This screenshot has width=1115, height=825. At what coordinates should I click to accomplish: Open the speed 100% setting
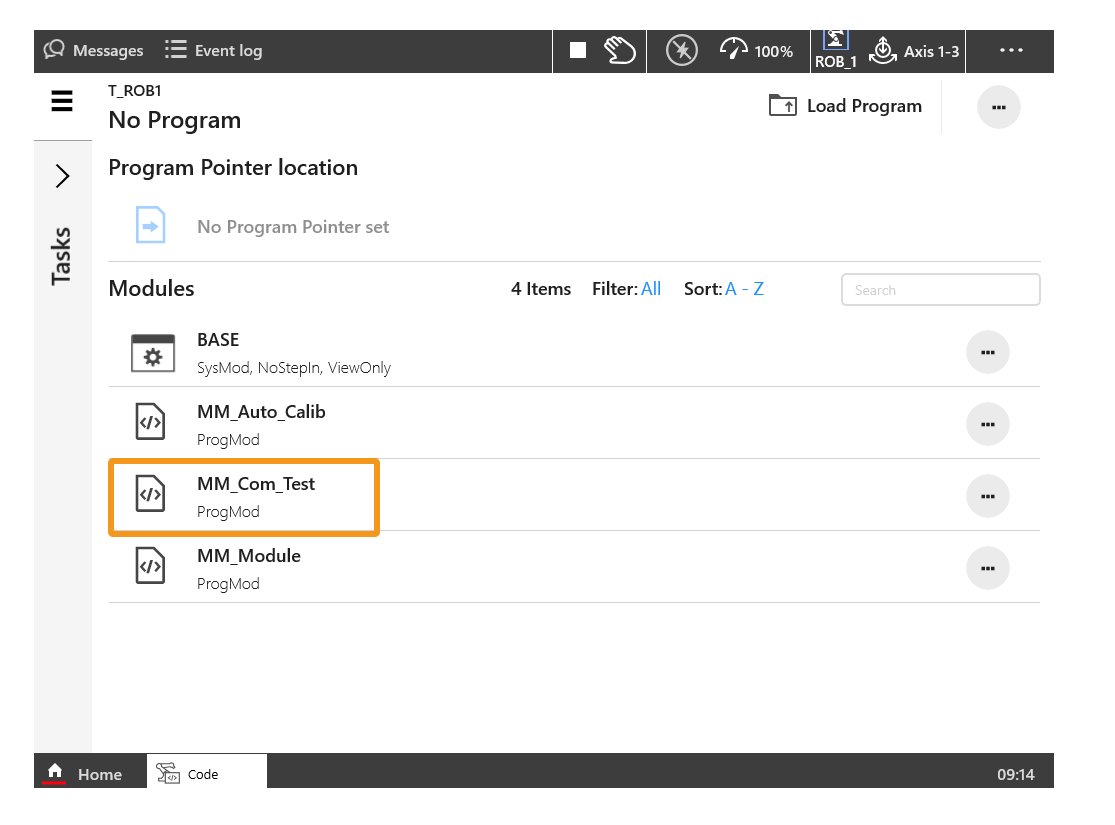[x=756, y=51]
